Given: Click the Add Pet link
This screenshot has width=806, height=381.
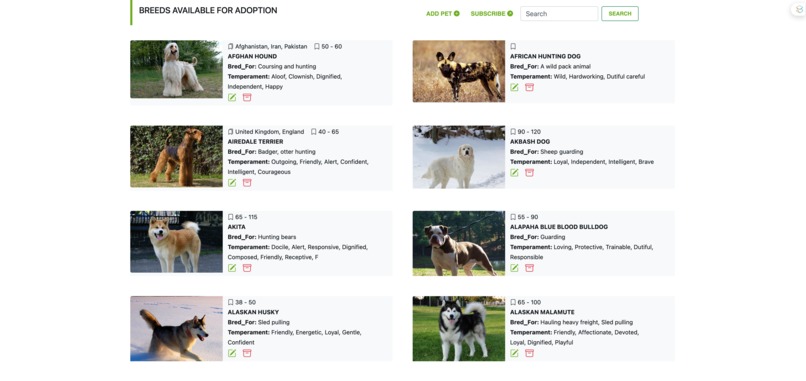Looking at the screenshot, I should tap(443, 14).
